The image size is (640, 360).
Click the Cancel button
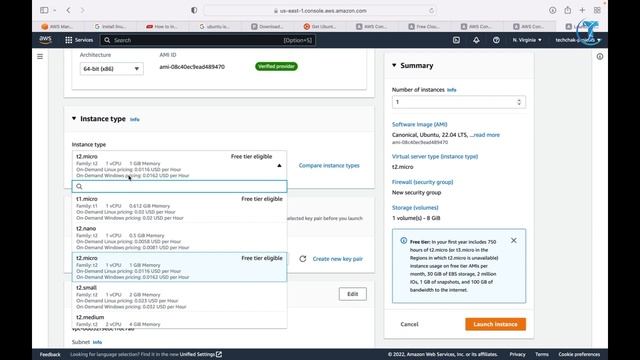pos(409,324)
